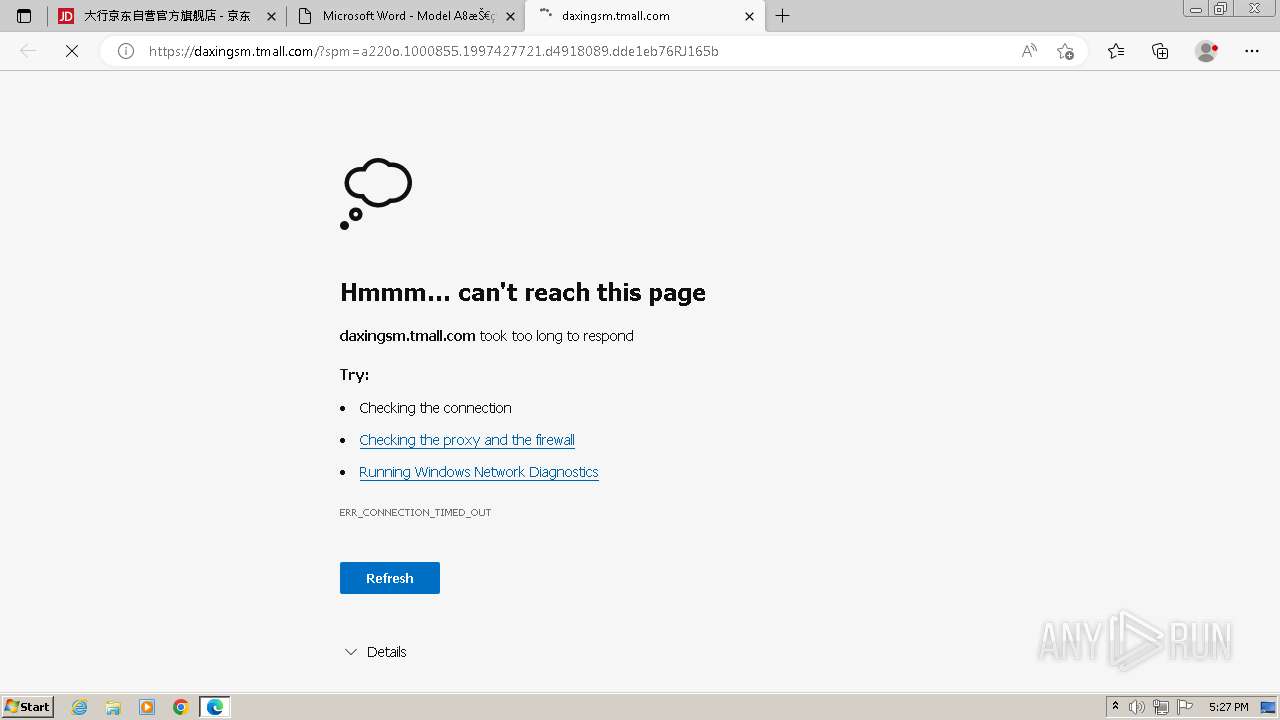Open the Favorites list
Image resolution: width=1280 pixels, height=720 pixels.
click(1116, 51)
